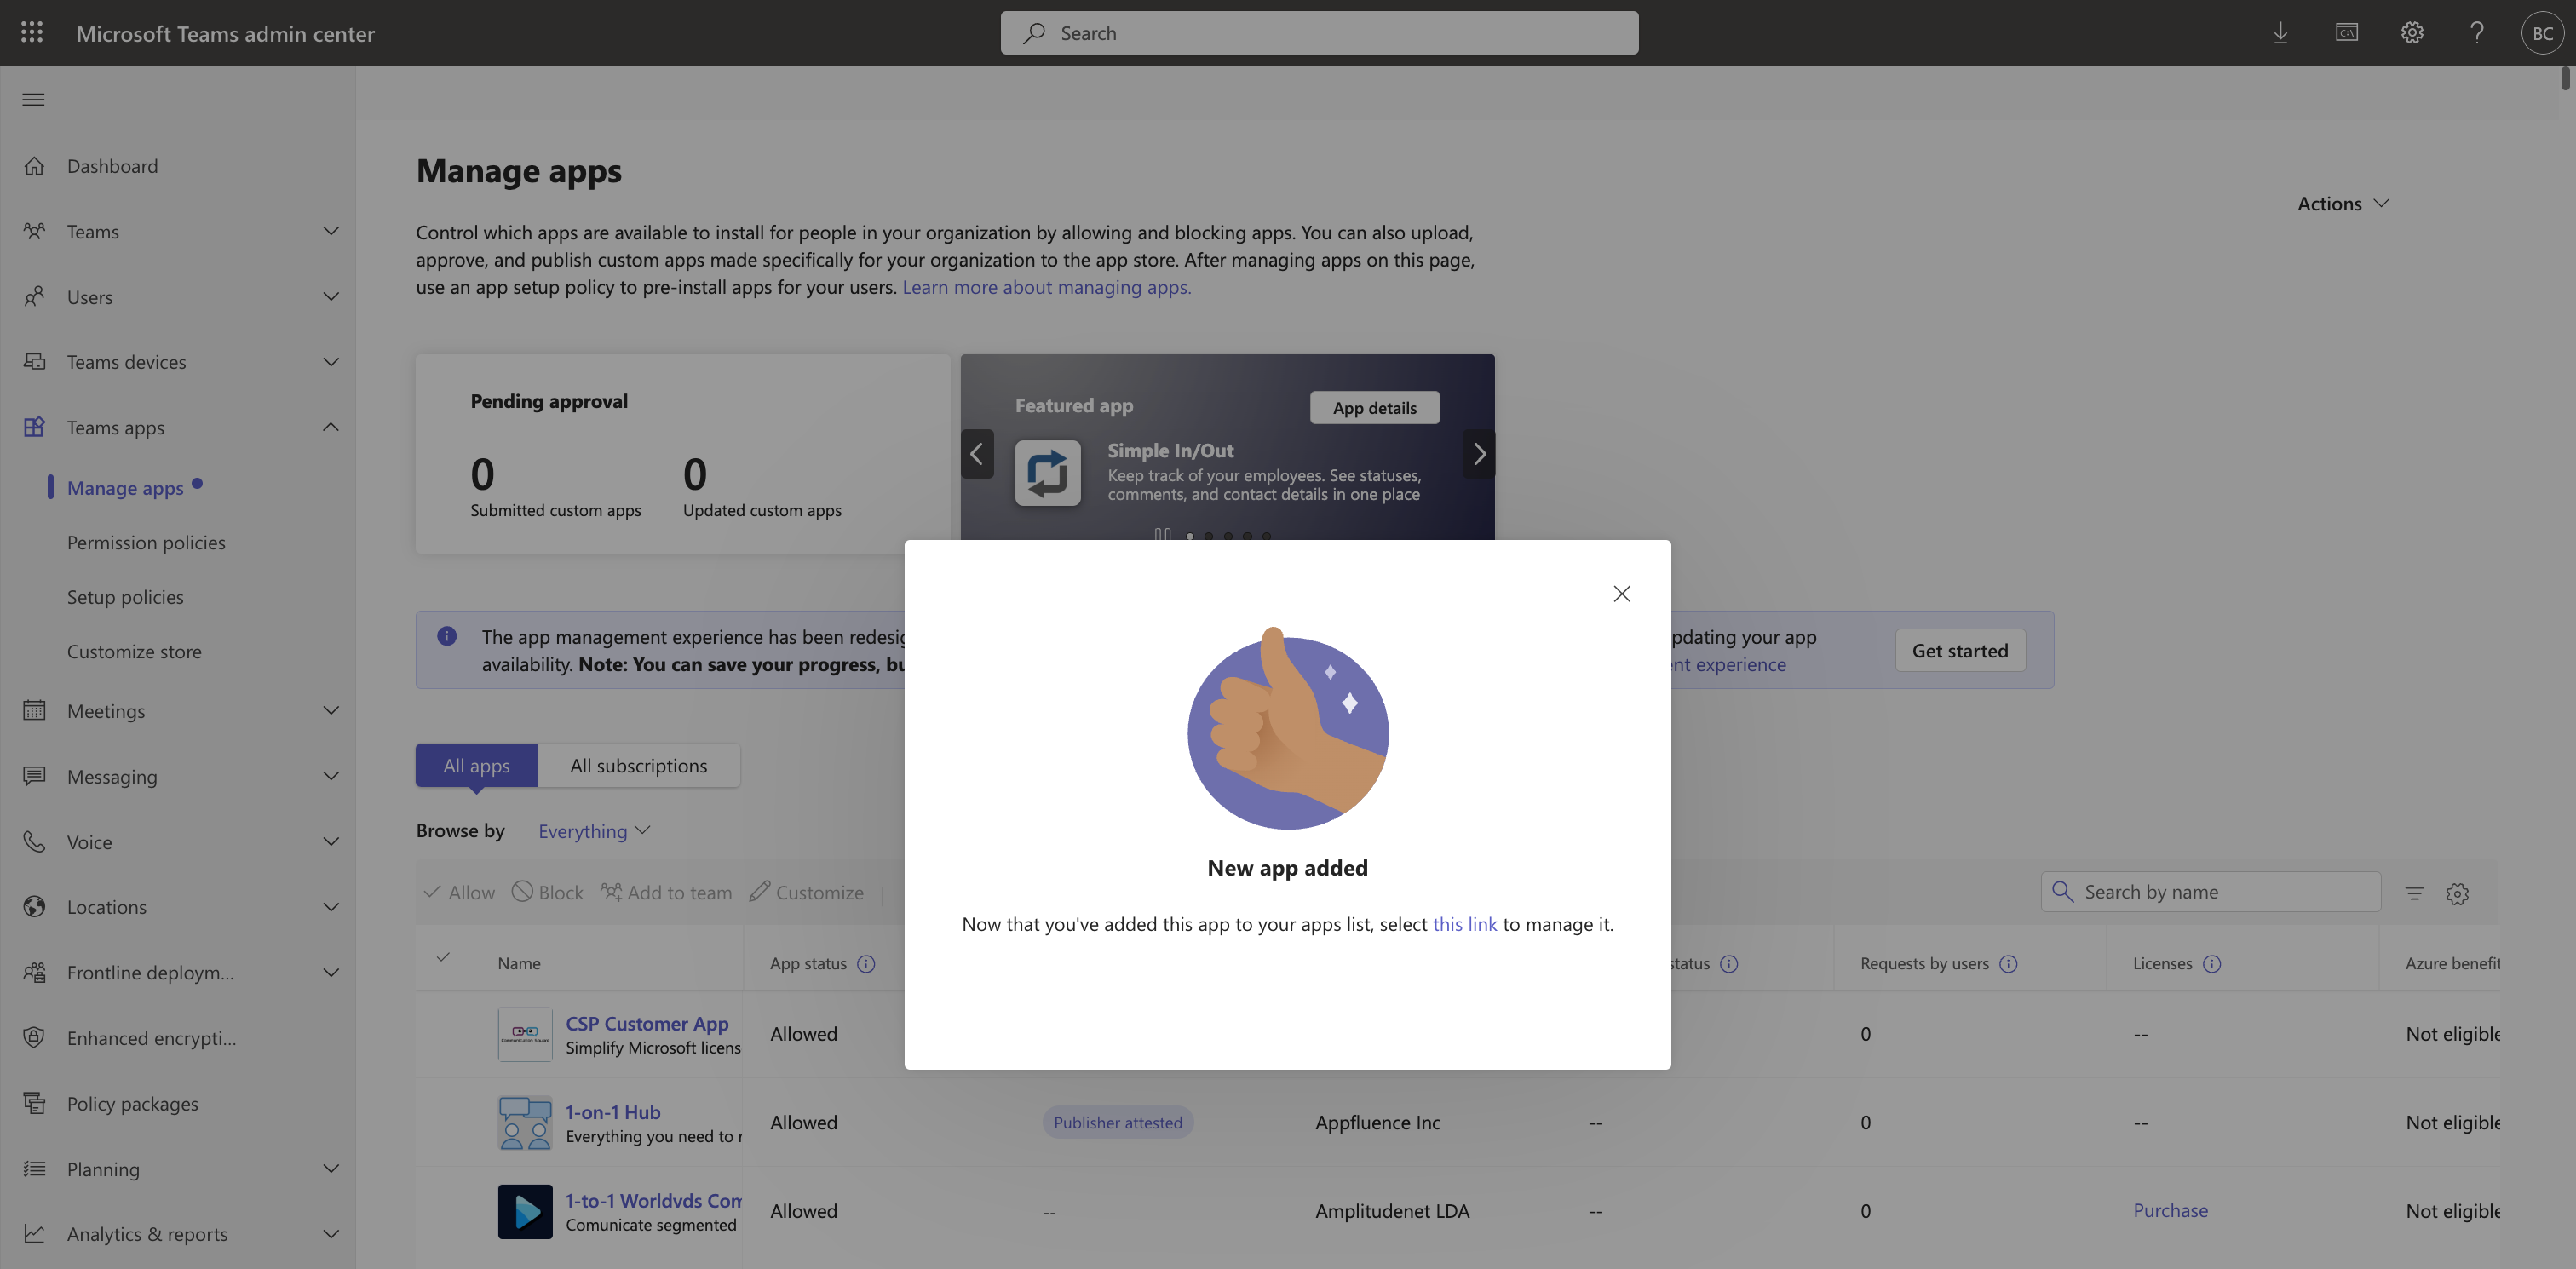
Task: Click the Users icon in sidebar
Action: [34, 297]
